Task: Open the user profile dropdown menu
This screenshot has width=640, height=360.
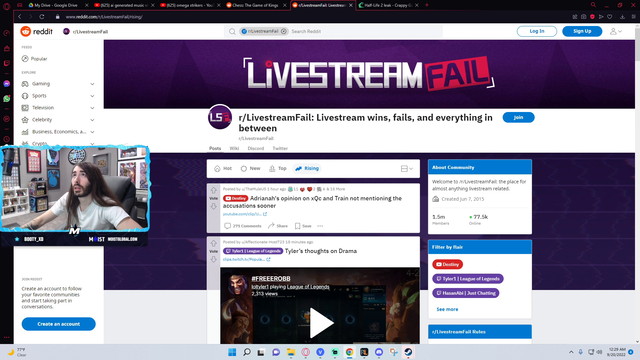Action: (x=616, y=31)
